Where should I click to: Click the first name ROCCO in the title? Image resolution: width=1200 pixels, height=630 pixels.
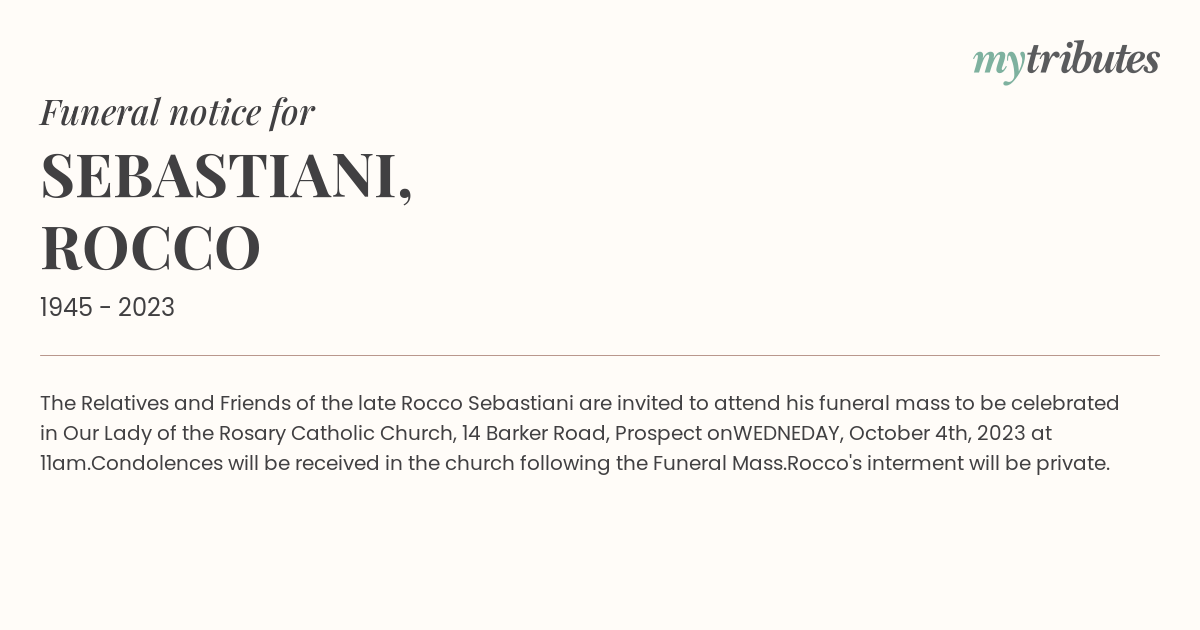pyautogui.click(x=150, y=248)
